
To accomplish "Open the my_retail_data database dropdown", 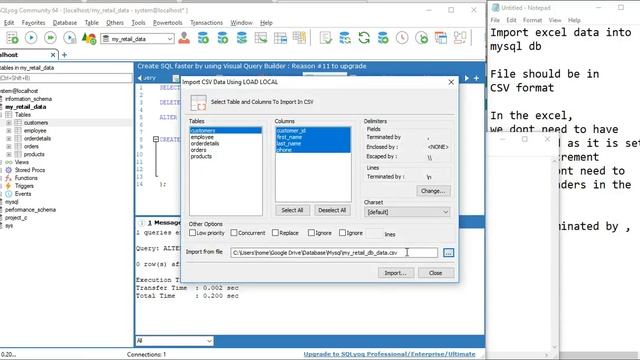I will (x=170, y=39).
